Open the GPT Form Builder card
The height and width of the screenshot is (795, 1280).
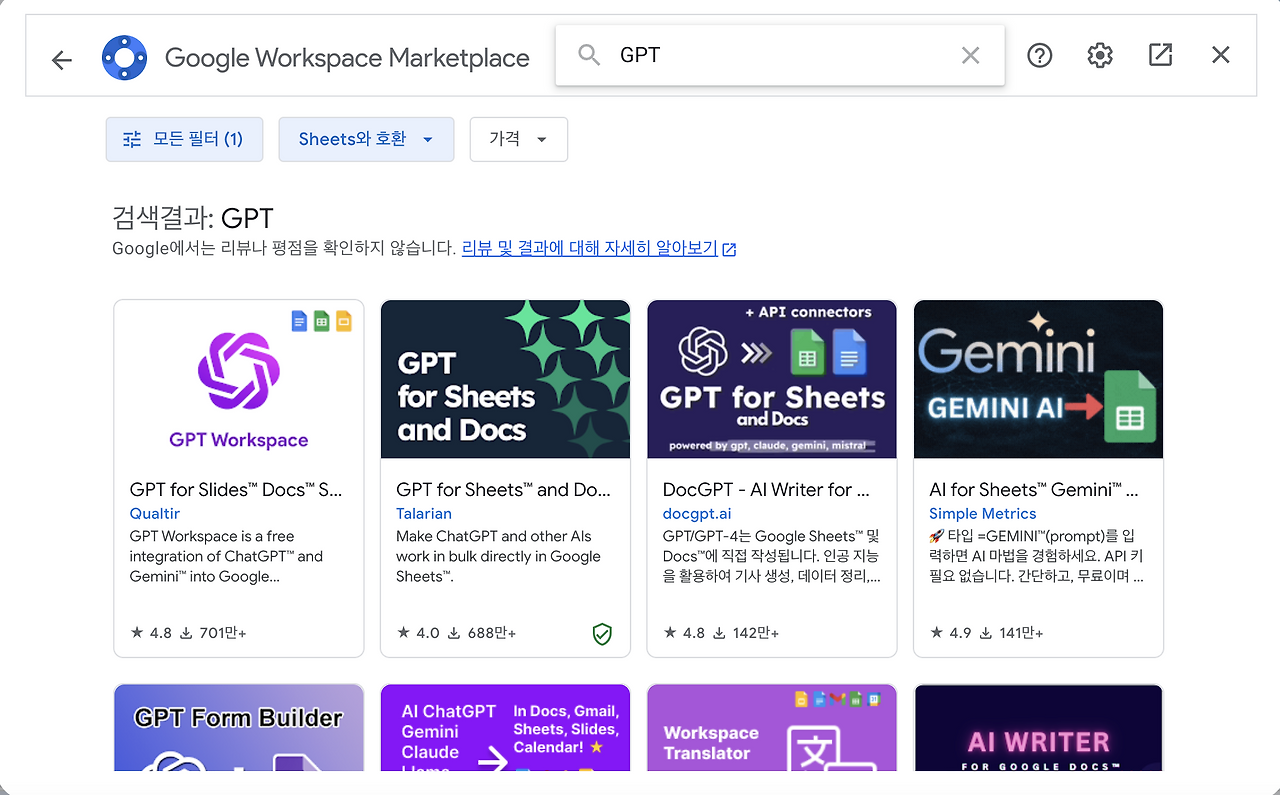[x=239, y=728]
